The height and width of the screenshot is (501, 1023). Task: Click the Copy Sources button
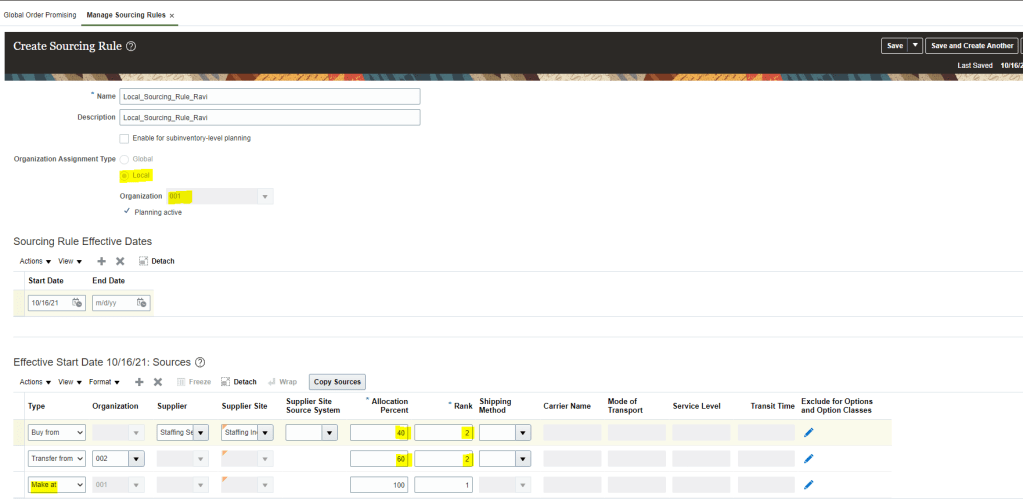(336, 382)
